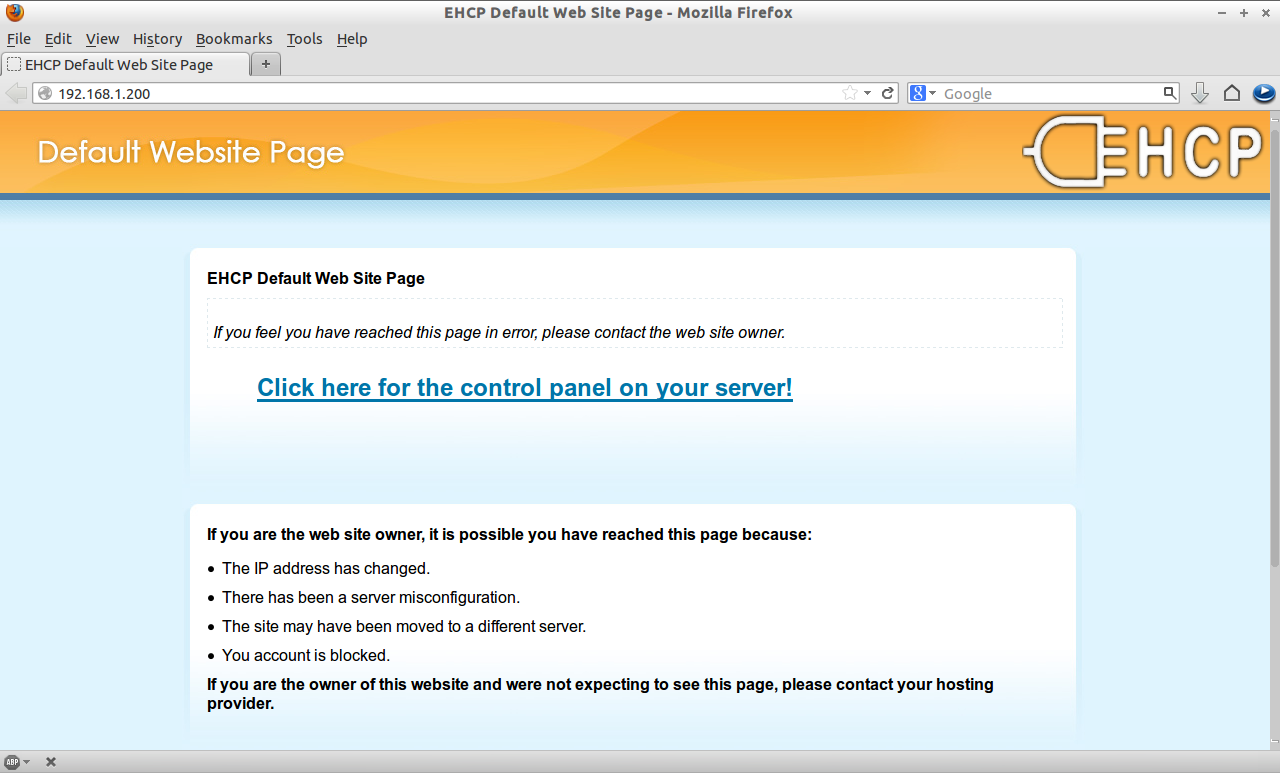1280x774 pixels.
Task: Open the History menu
Action: pos(157,39)
